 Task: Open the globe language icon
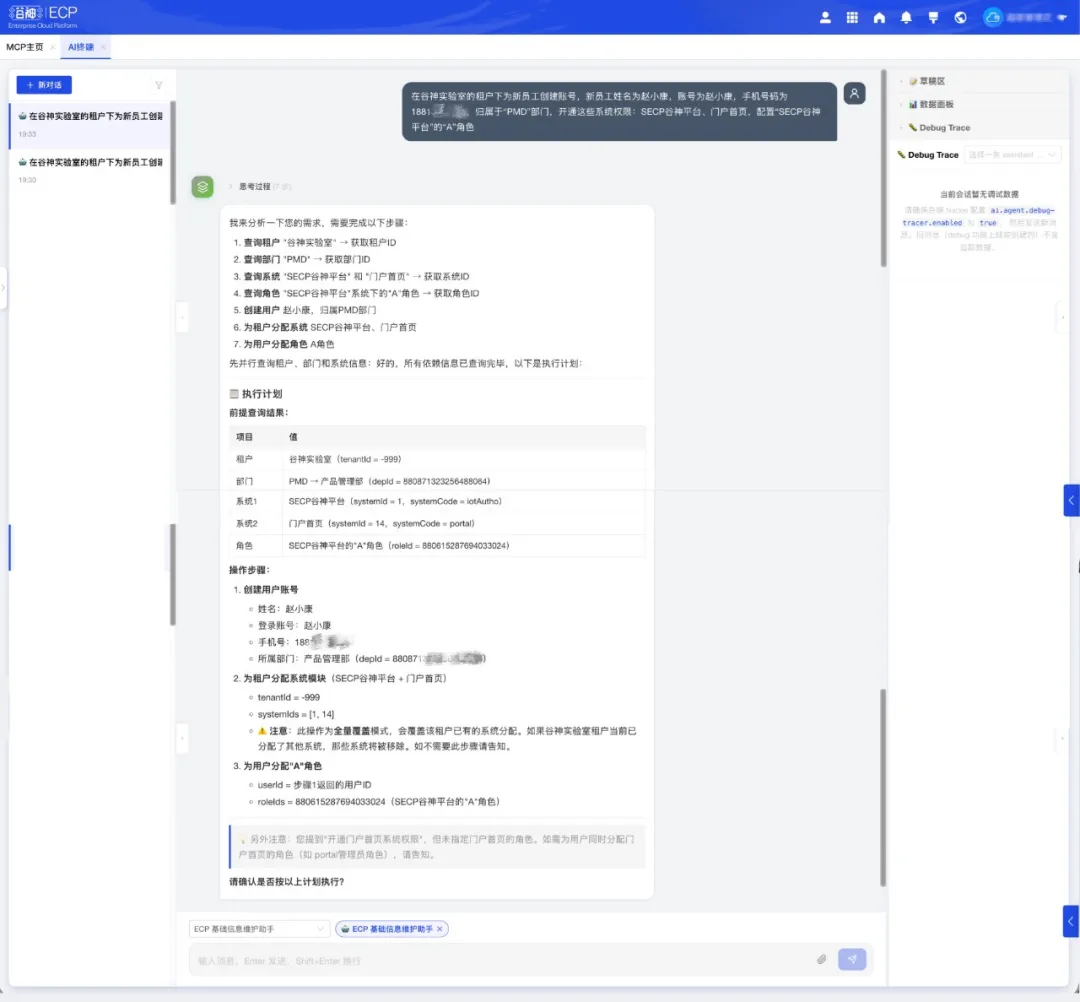(x=960, y=18)
